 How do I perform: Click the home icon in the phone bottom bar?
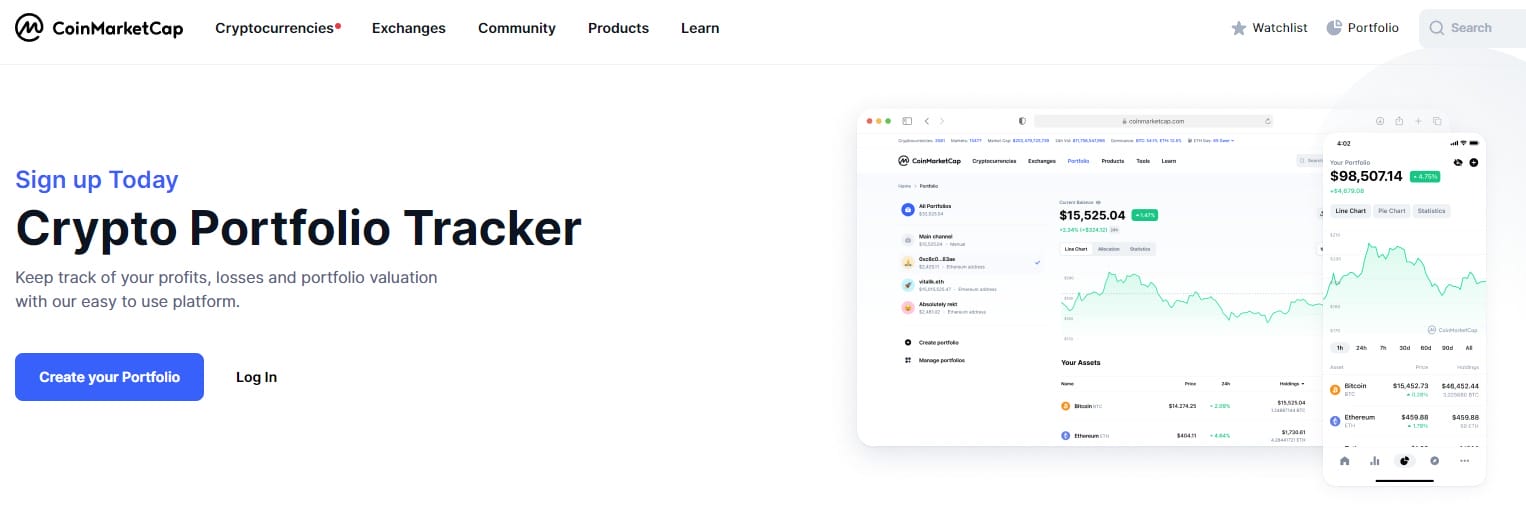(x=1345, y=461)
